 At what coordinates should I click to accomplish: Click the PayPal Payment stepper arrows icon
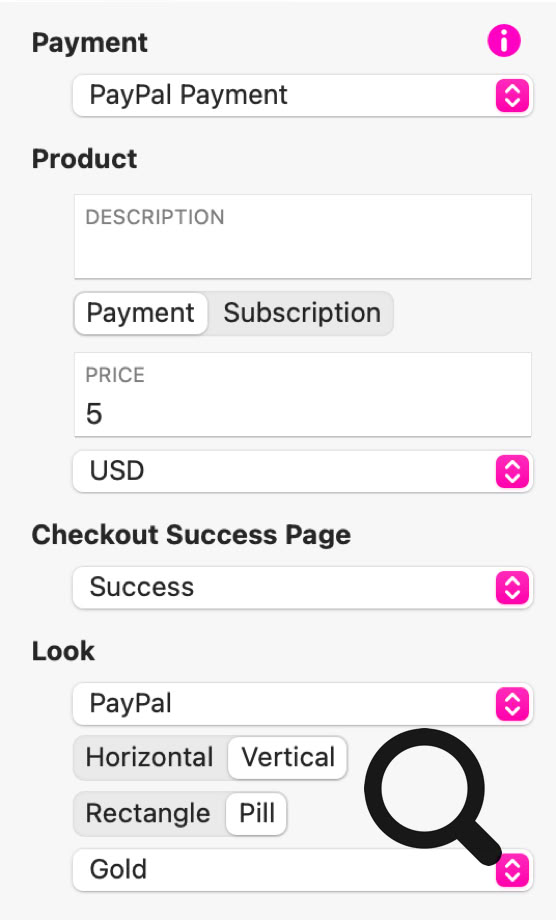[513, 96]
